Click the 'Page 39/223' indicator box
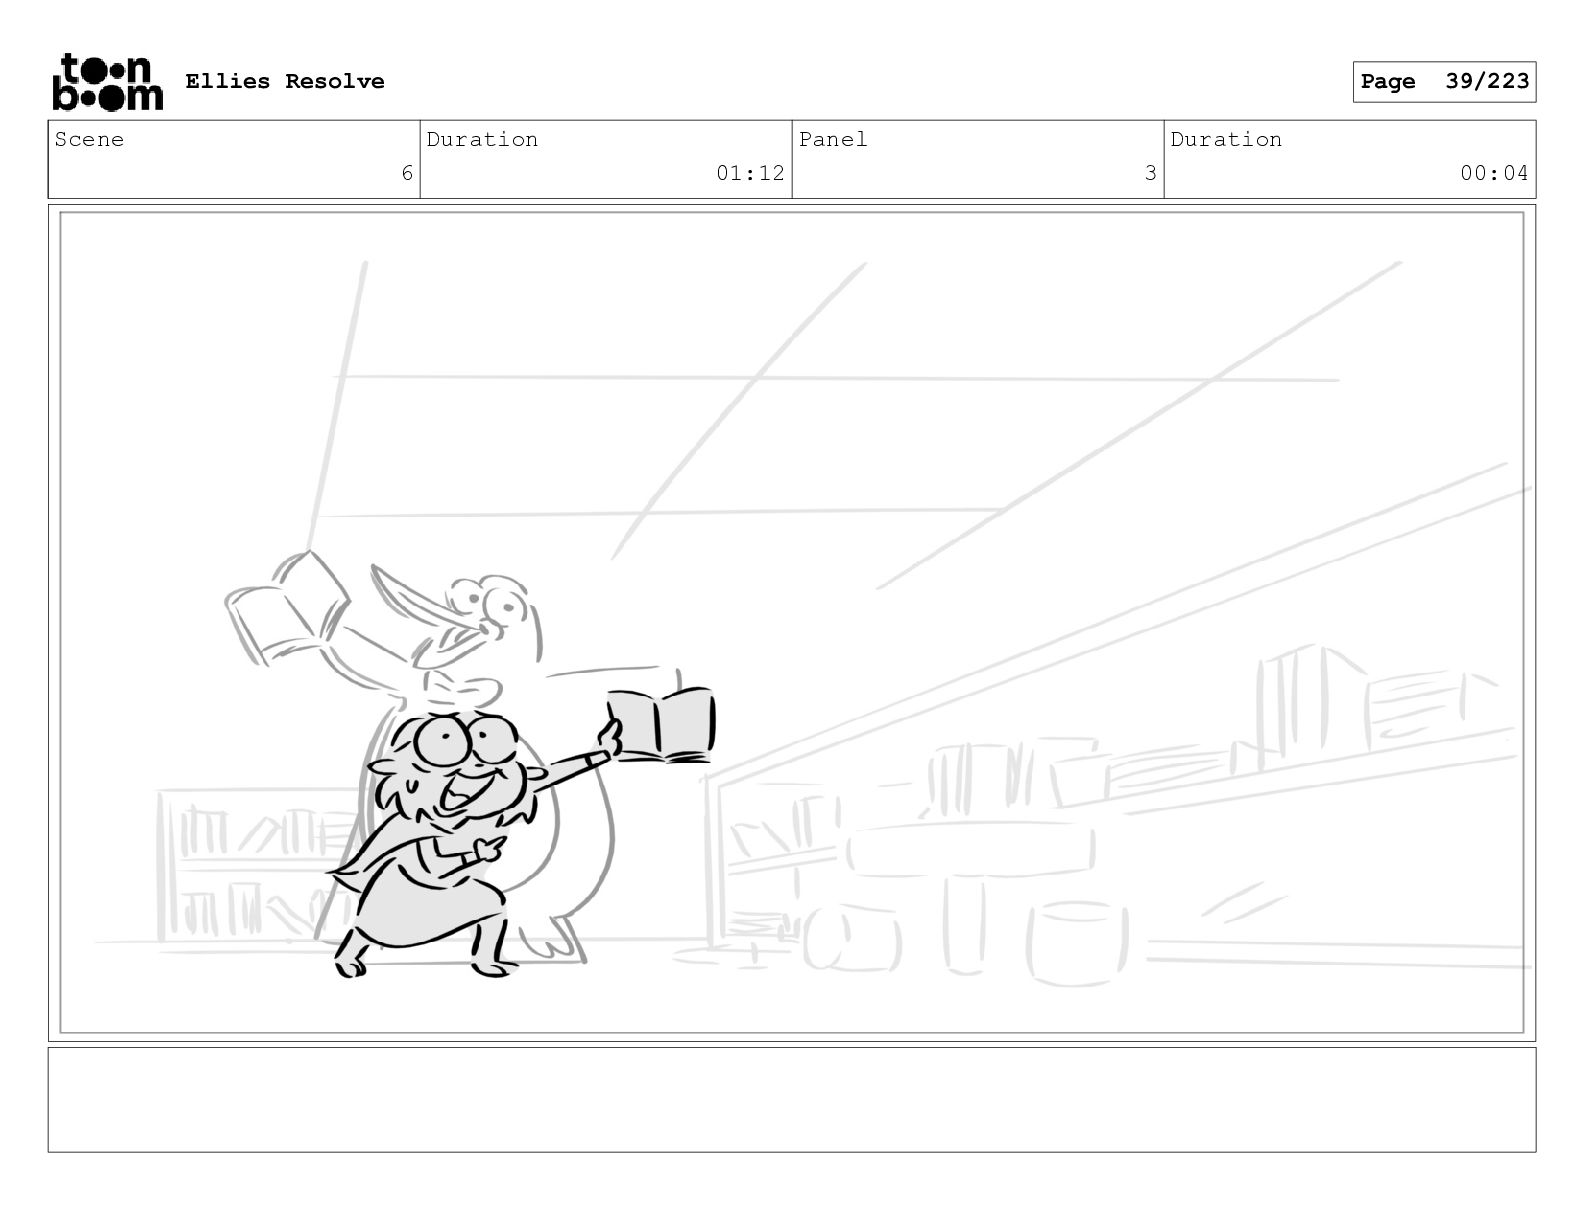The image size is (1584, 1224). 1444,82
